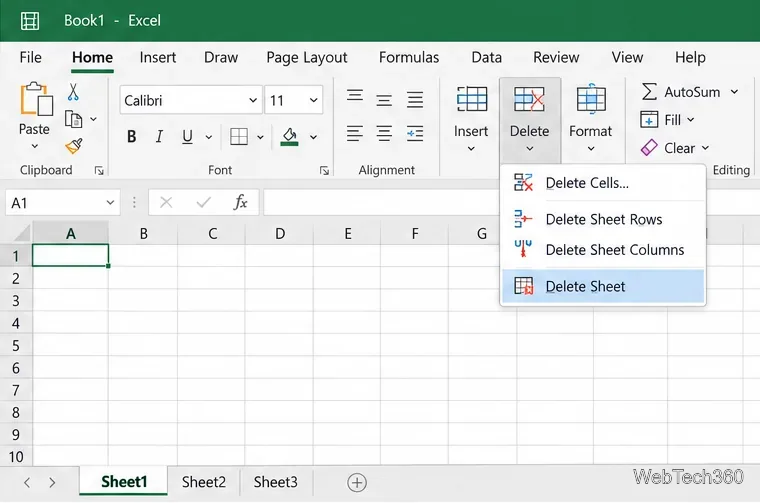The image size is (760, 503).
Task: Open the Page Layout tab
Action: (x=307, y=58)
